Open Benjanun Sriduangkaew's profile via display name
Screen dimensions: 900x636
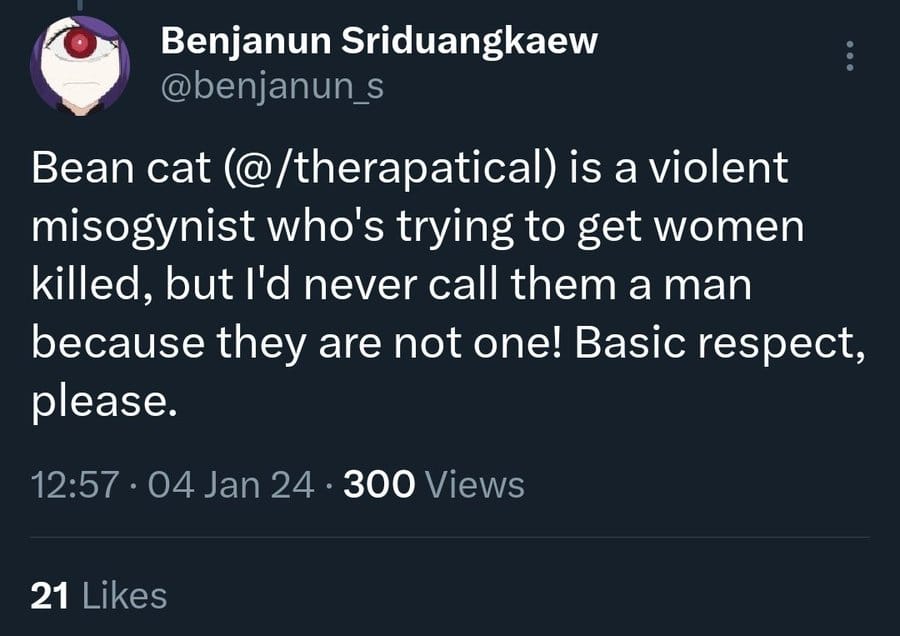(x=379, y=41)
